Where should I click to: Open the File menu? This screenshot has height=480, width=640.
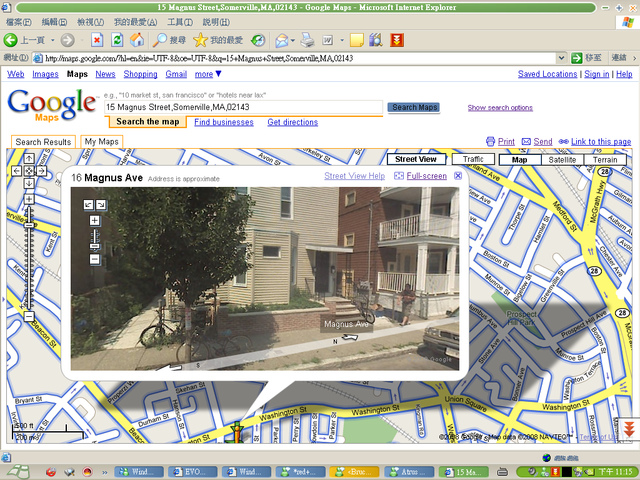19,22
